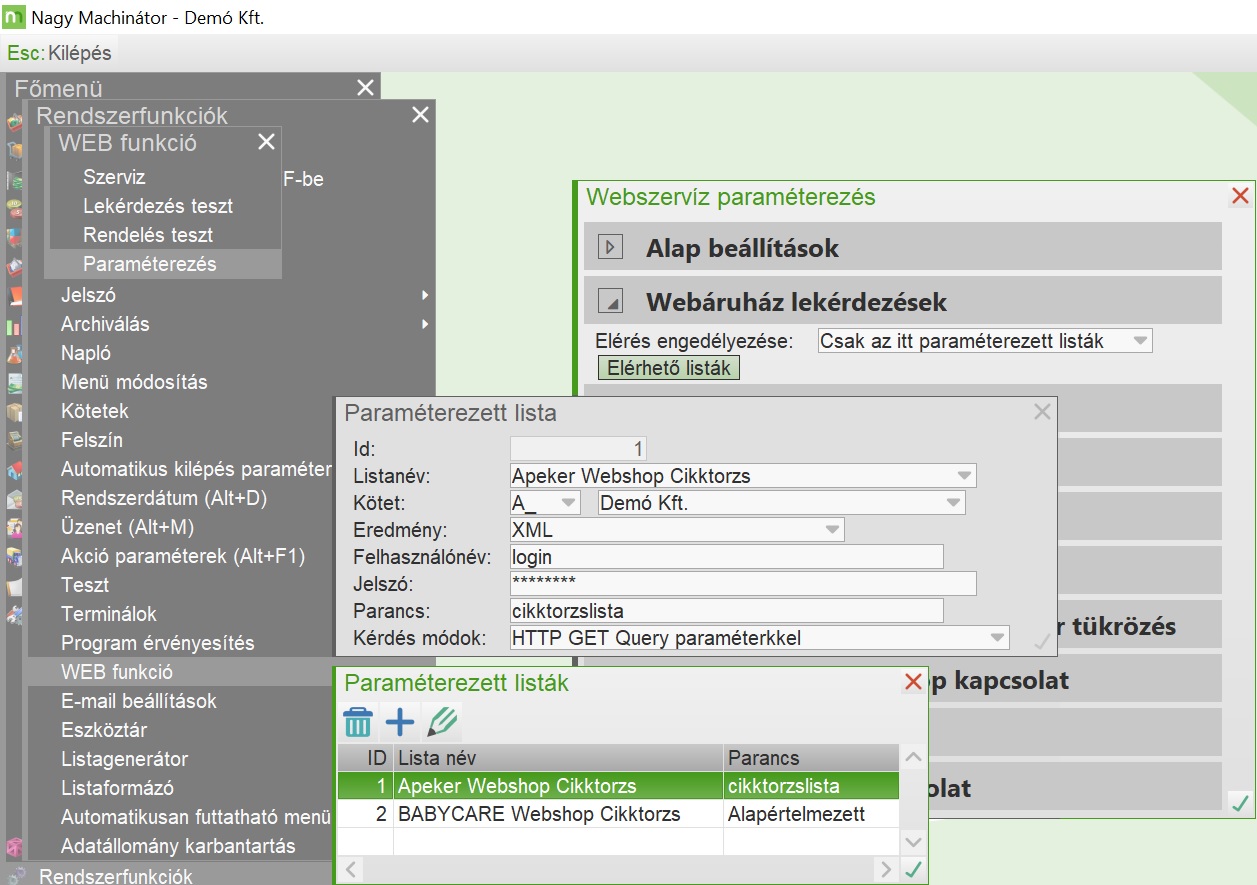
Task: Click Parancs column header
Action: [811, 758]
